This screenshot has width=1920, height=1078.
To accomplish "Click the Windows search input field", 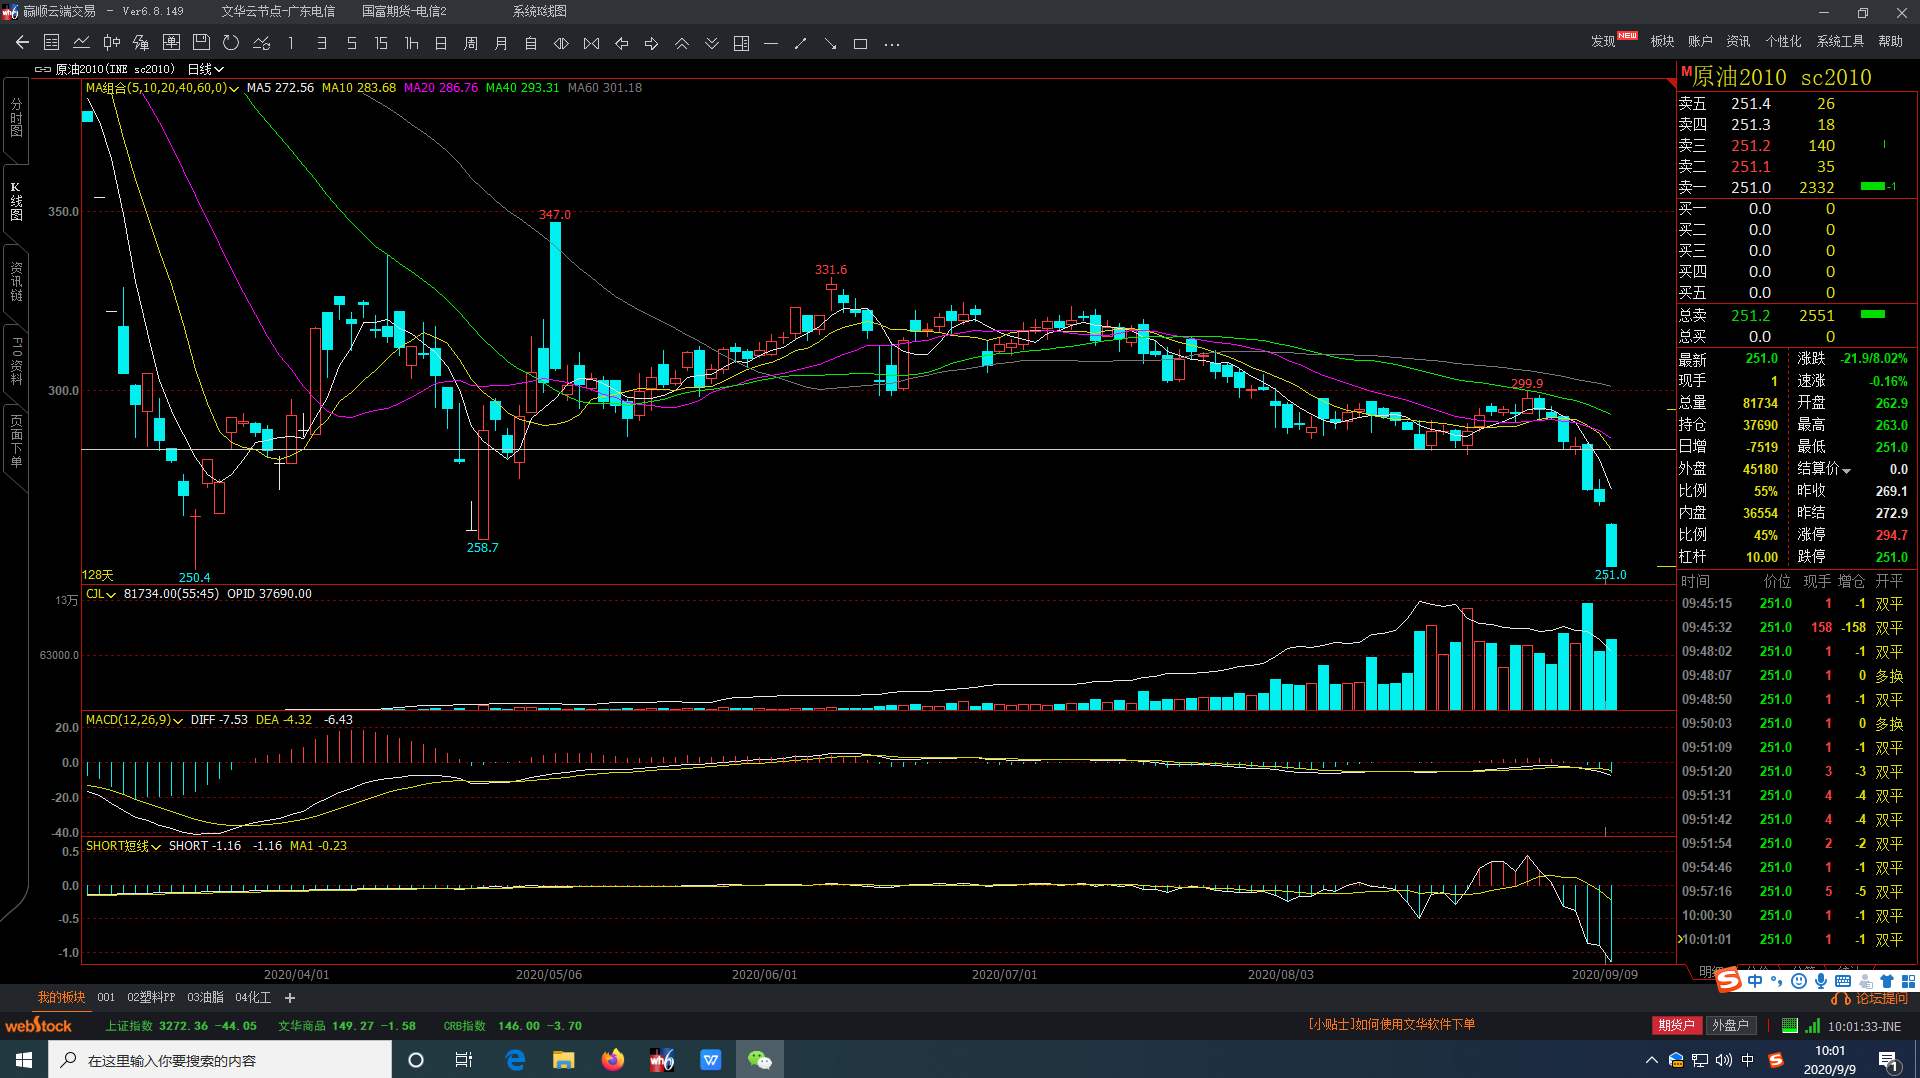I will [x=220, y=1060].
